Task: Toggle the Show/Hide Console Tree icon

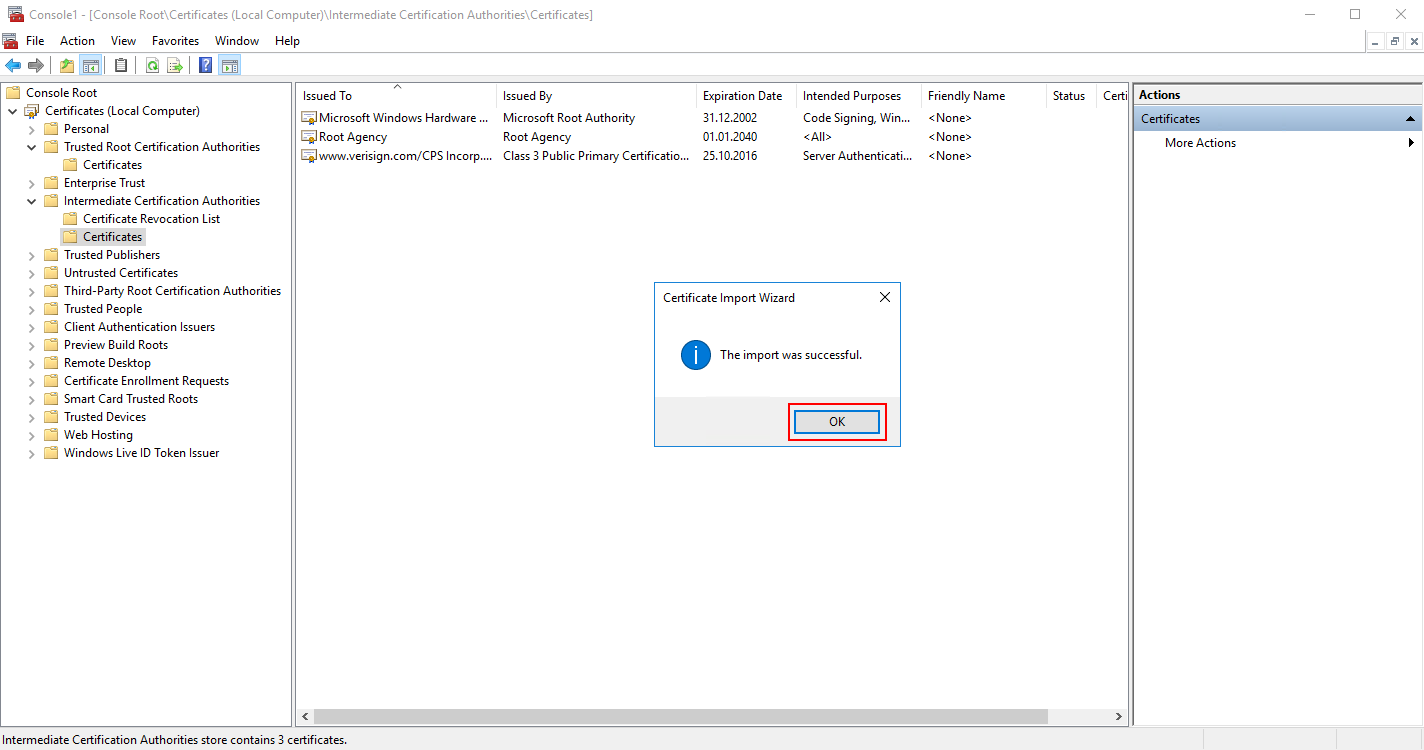Action: 93,65
